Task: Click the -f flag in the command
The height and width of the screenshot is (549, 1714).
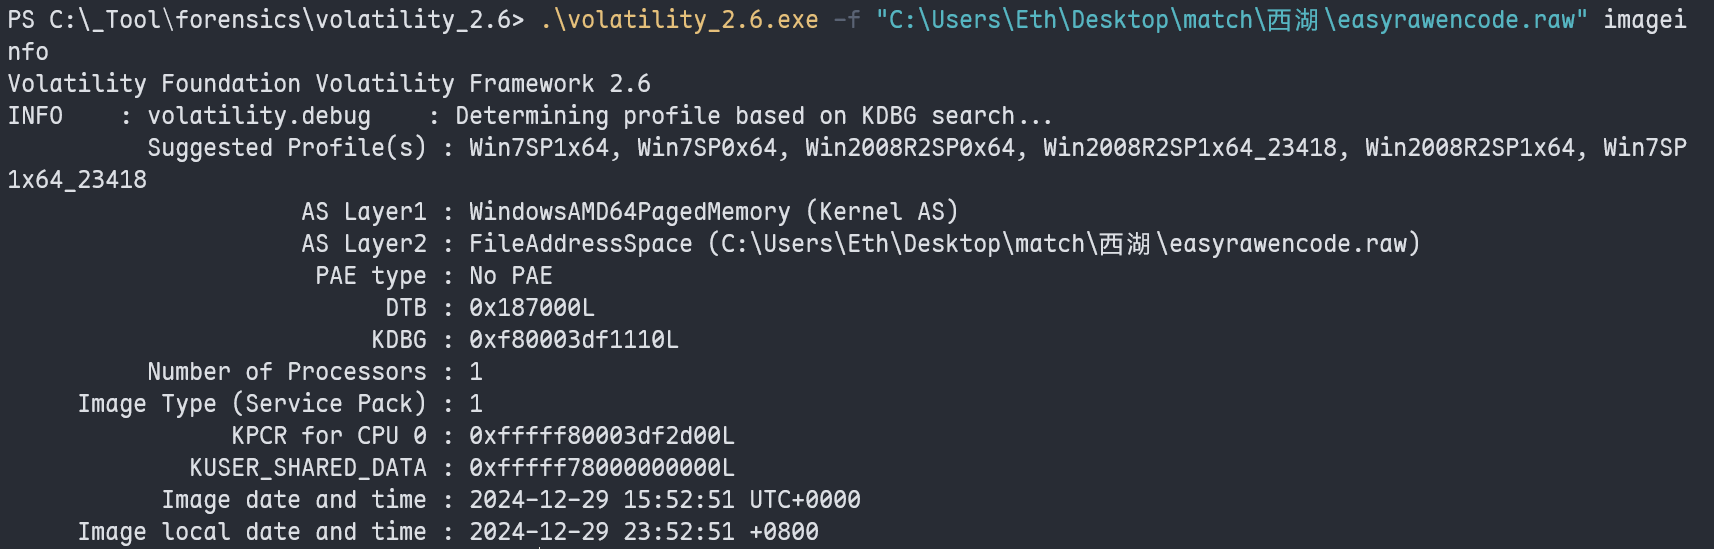Action: point(846,20)
